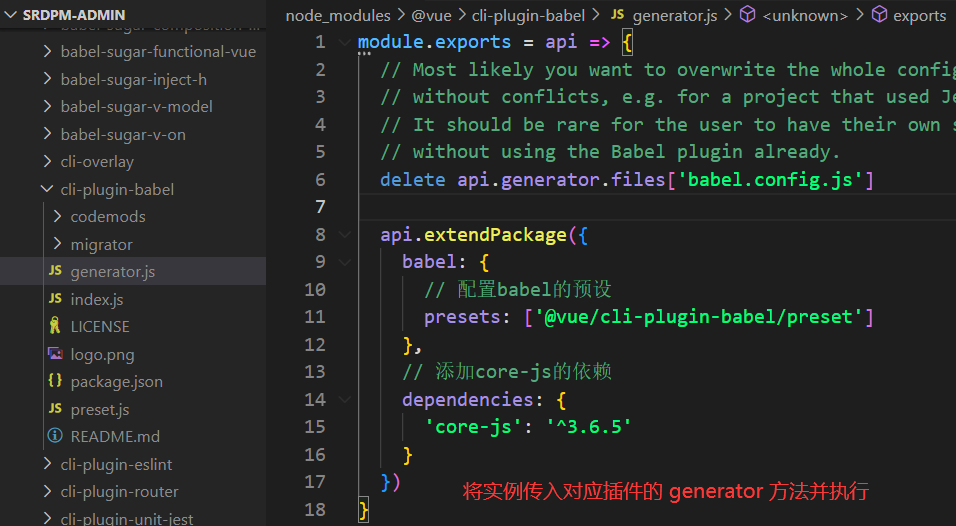This screenshot has width=956, height=526.
Task: Click the image icon beside logo.png
Action: pos(55,354)
